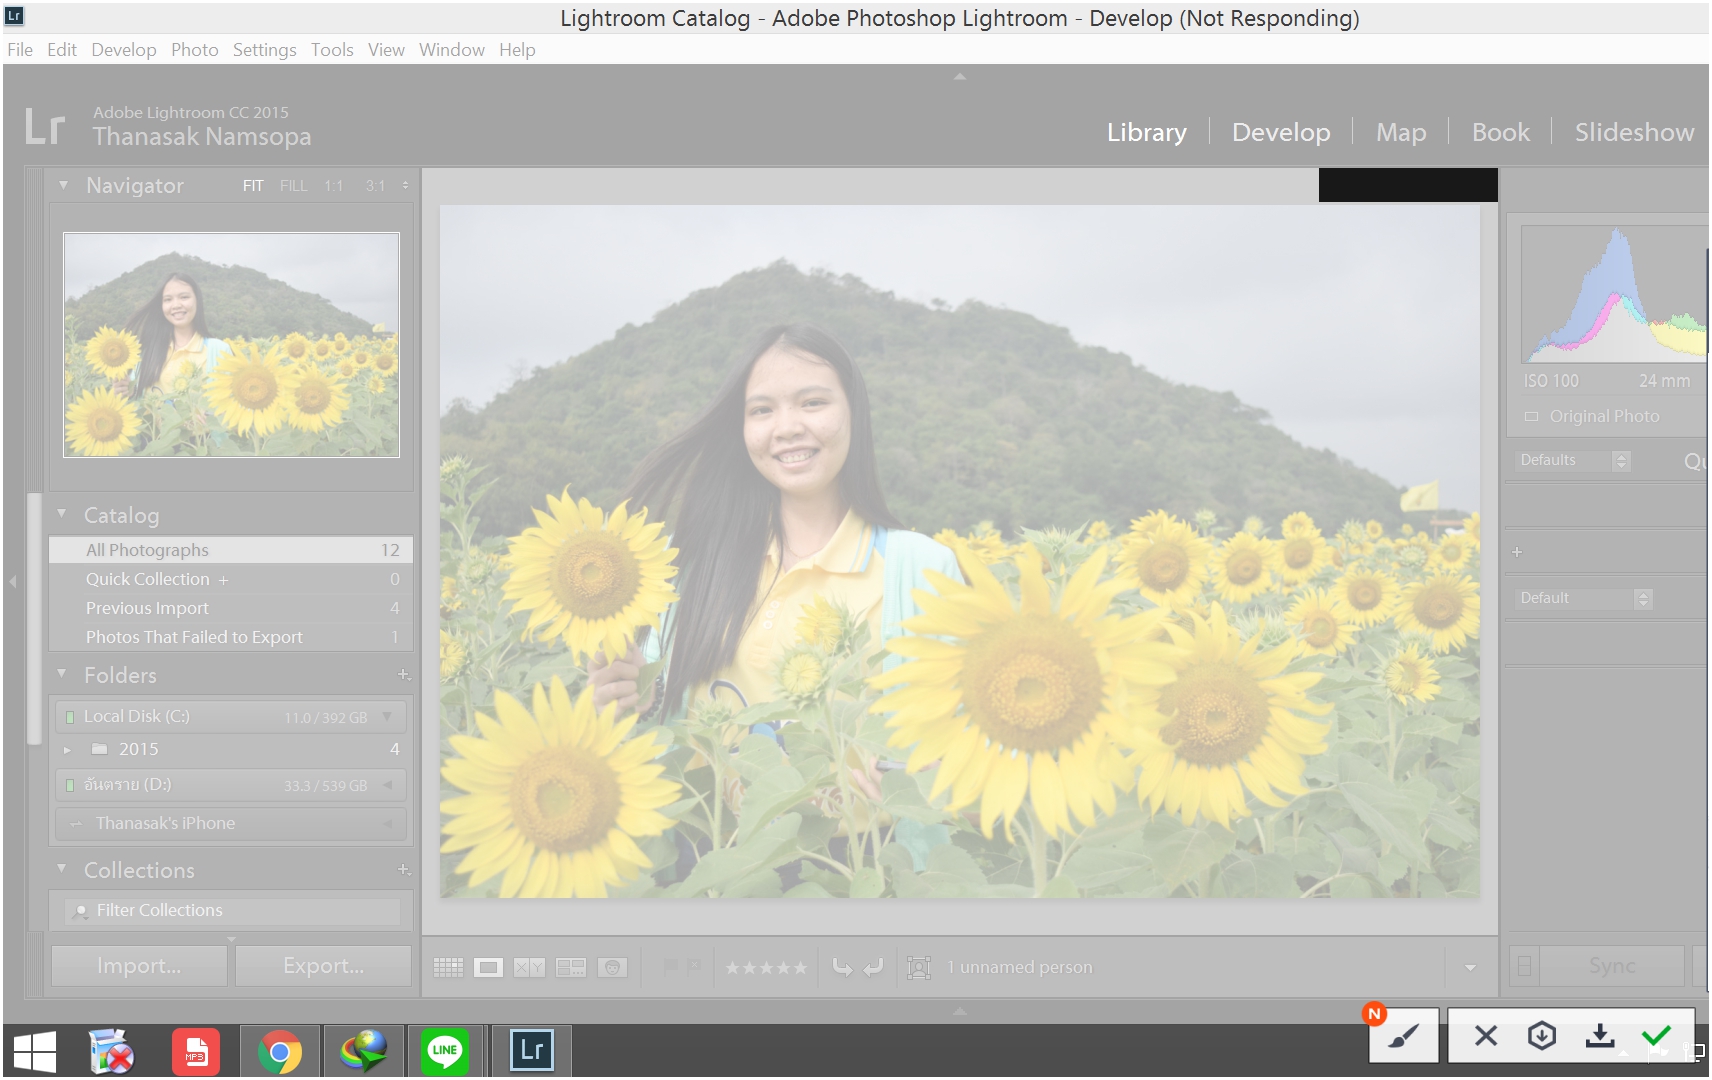Screen dimensions: 1712x1080
Task: Open Navigator zoom level options arrows
Action: click(405, 185)
